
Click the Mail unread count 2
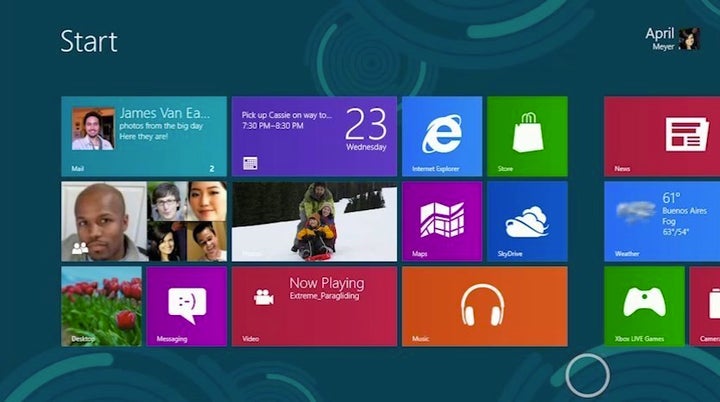[x=212, y=169]
